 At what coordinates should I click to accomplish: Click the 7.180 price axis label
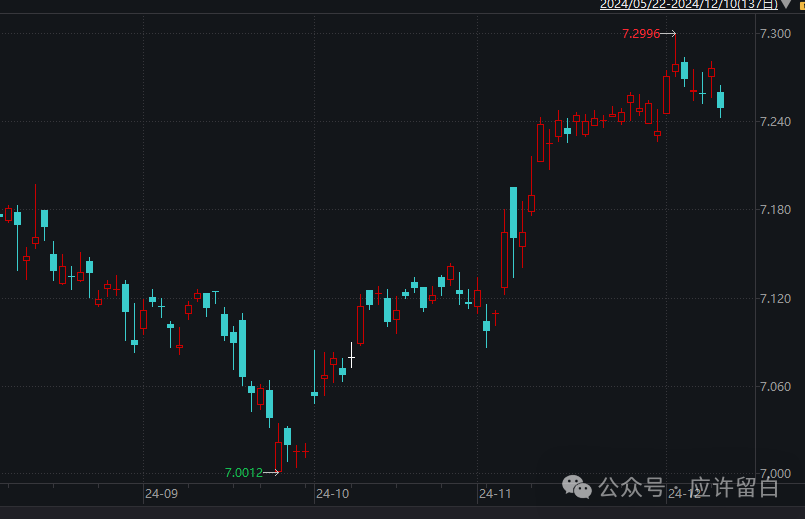click(x=776, y=210)
